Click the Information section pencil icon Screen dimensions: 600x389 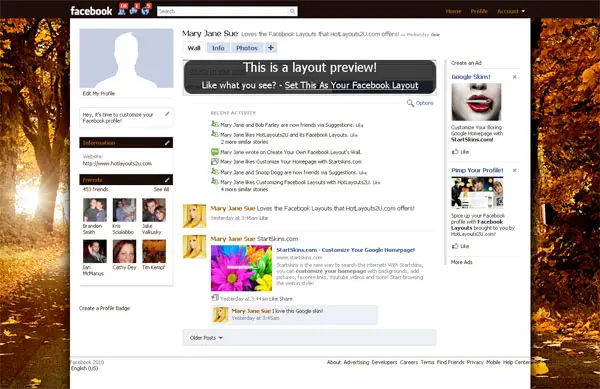click(167, 143)
